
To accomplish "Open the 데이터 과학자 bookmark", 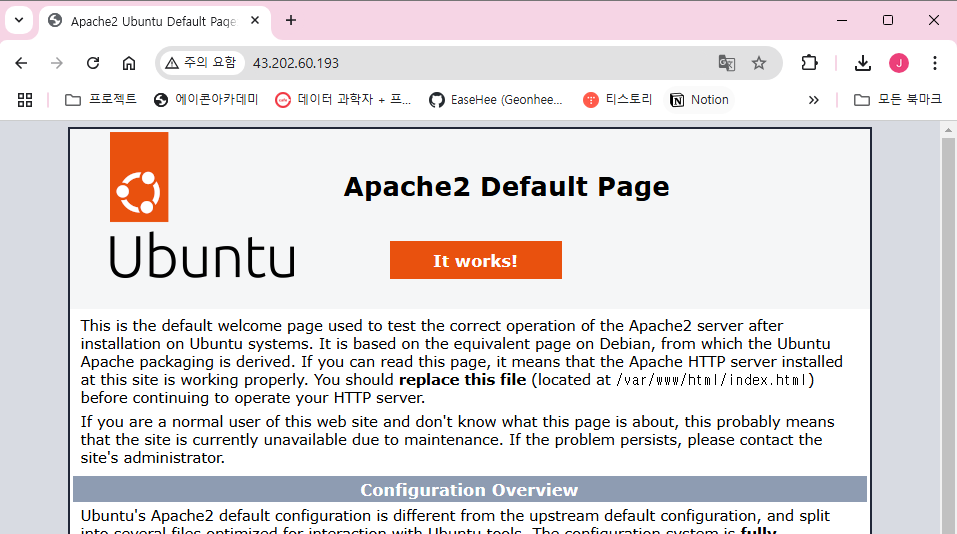I will point(343,99).
